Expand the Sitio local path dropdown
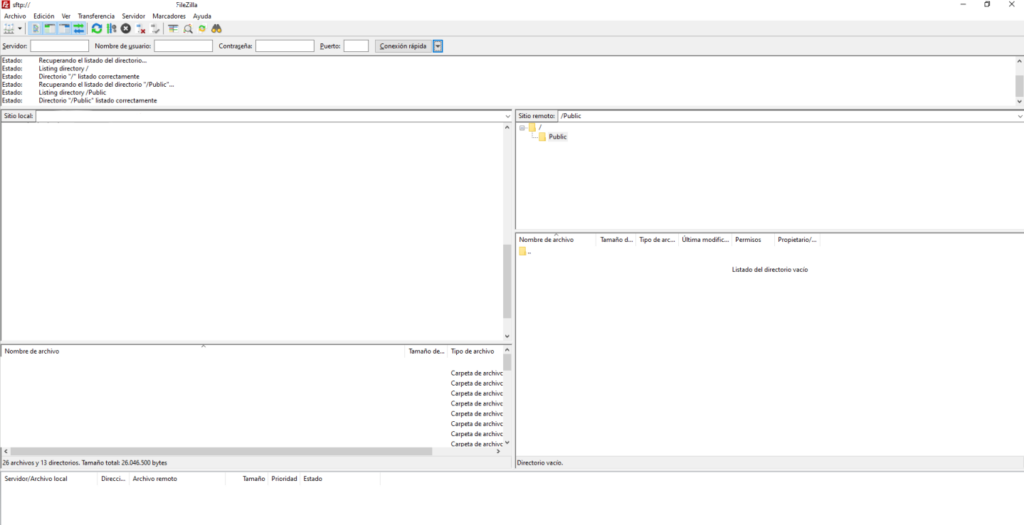Viewport: 1024px width, 525px height. [x=507, y=116]
